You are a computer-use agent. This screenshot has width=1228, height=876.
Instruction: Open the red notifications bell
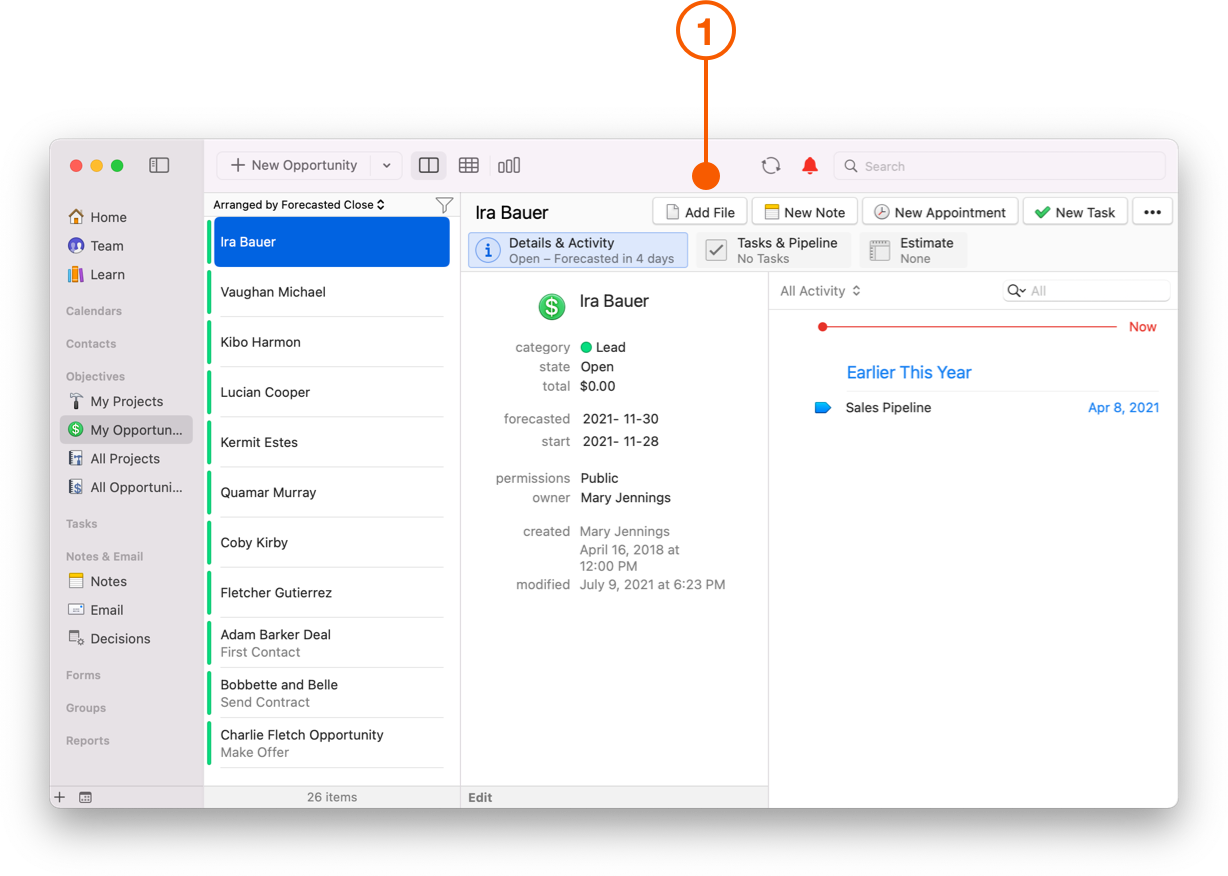click(x=810, y=166)
